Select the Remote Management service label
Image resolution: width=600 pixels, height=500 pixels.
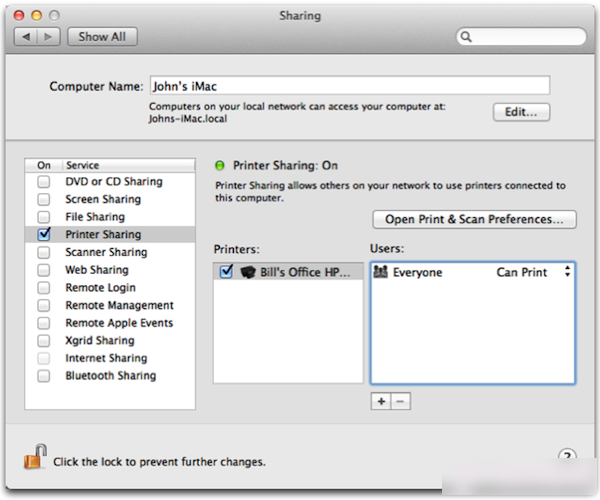point(119,305)
